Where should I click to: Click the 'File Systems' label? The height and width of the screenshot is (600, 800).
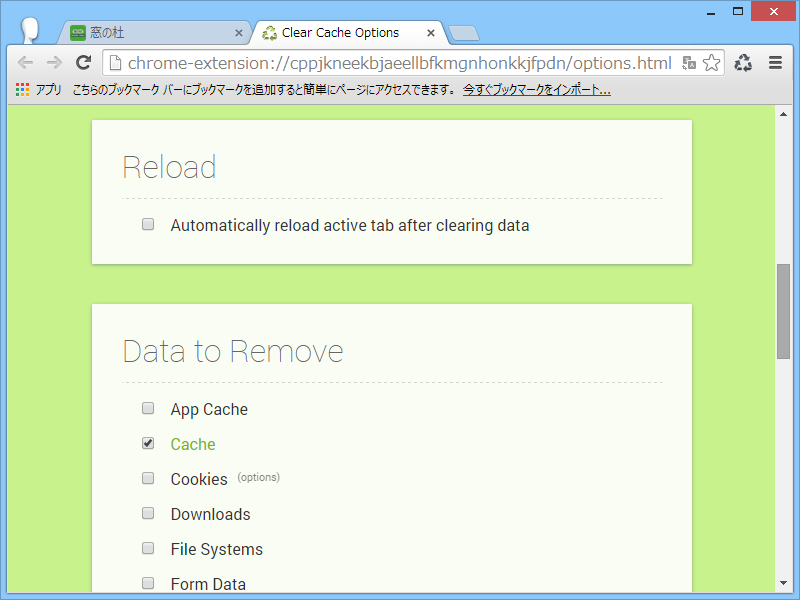(x=217, y=549)
